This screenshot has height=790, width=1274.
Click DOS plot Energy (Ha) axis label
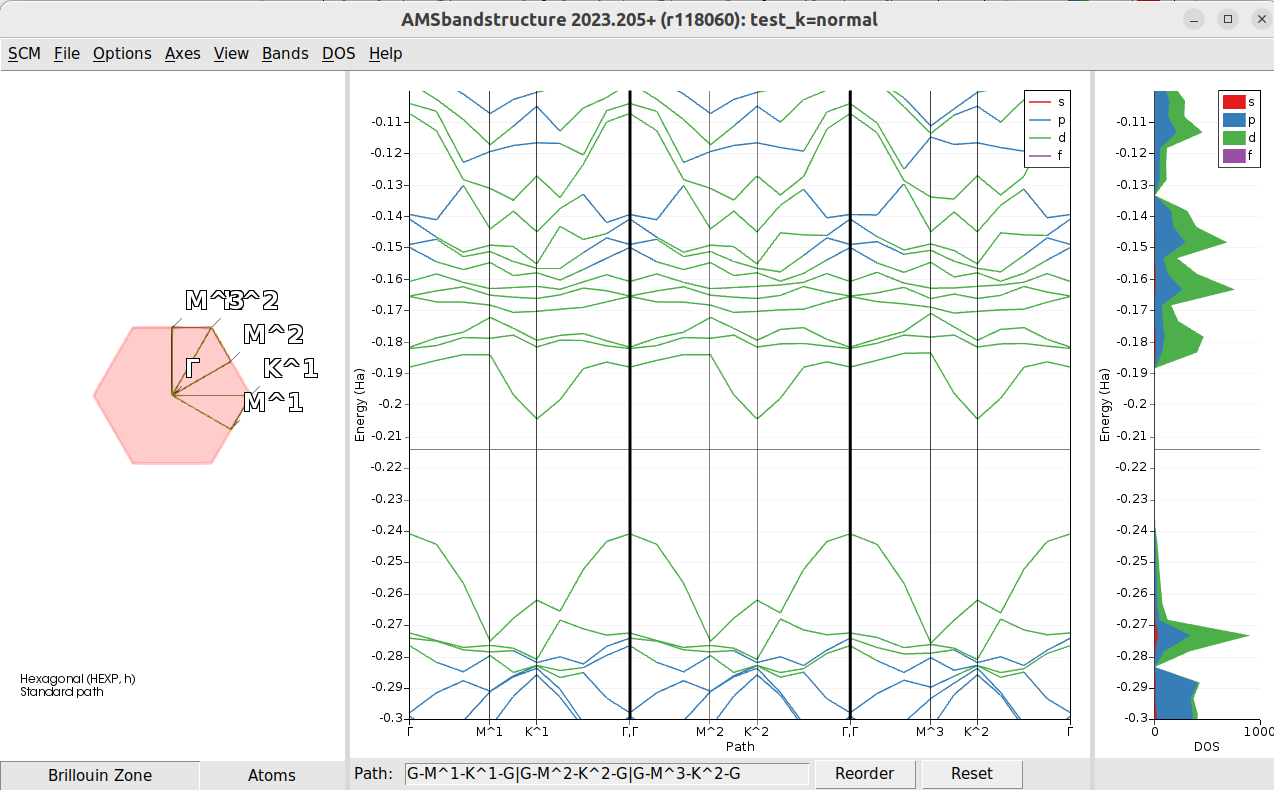point(1105,405)
